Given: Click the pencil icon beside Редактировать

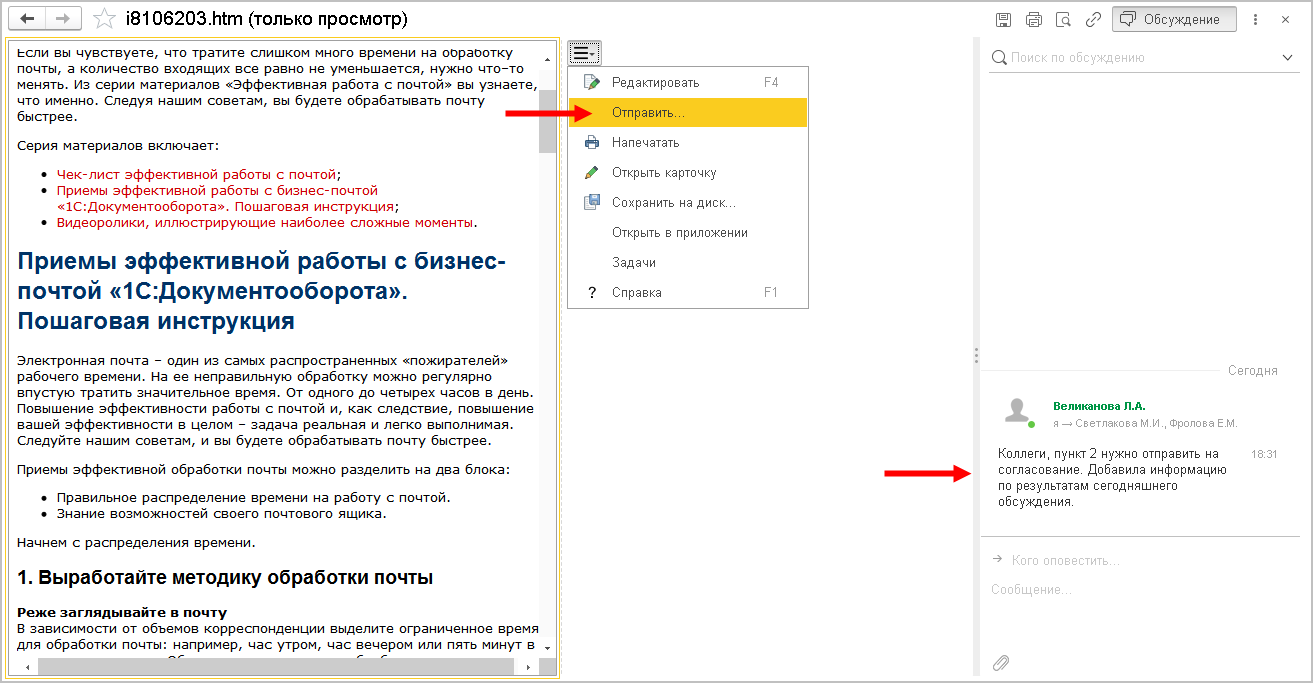Looking at the screenshot, I should click(x=592, y=82).
